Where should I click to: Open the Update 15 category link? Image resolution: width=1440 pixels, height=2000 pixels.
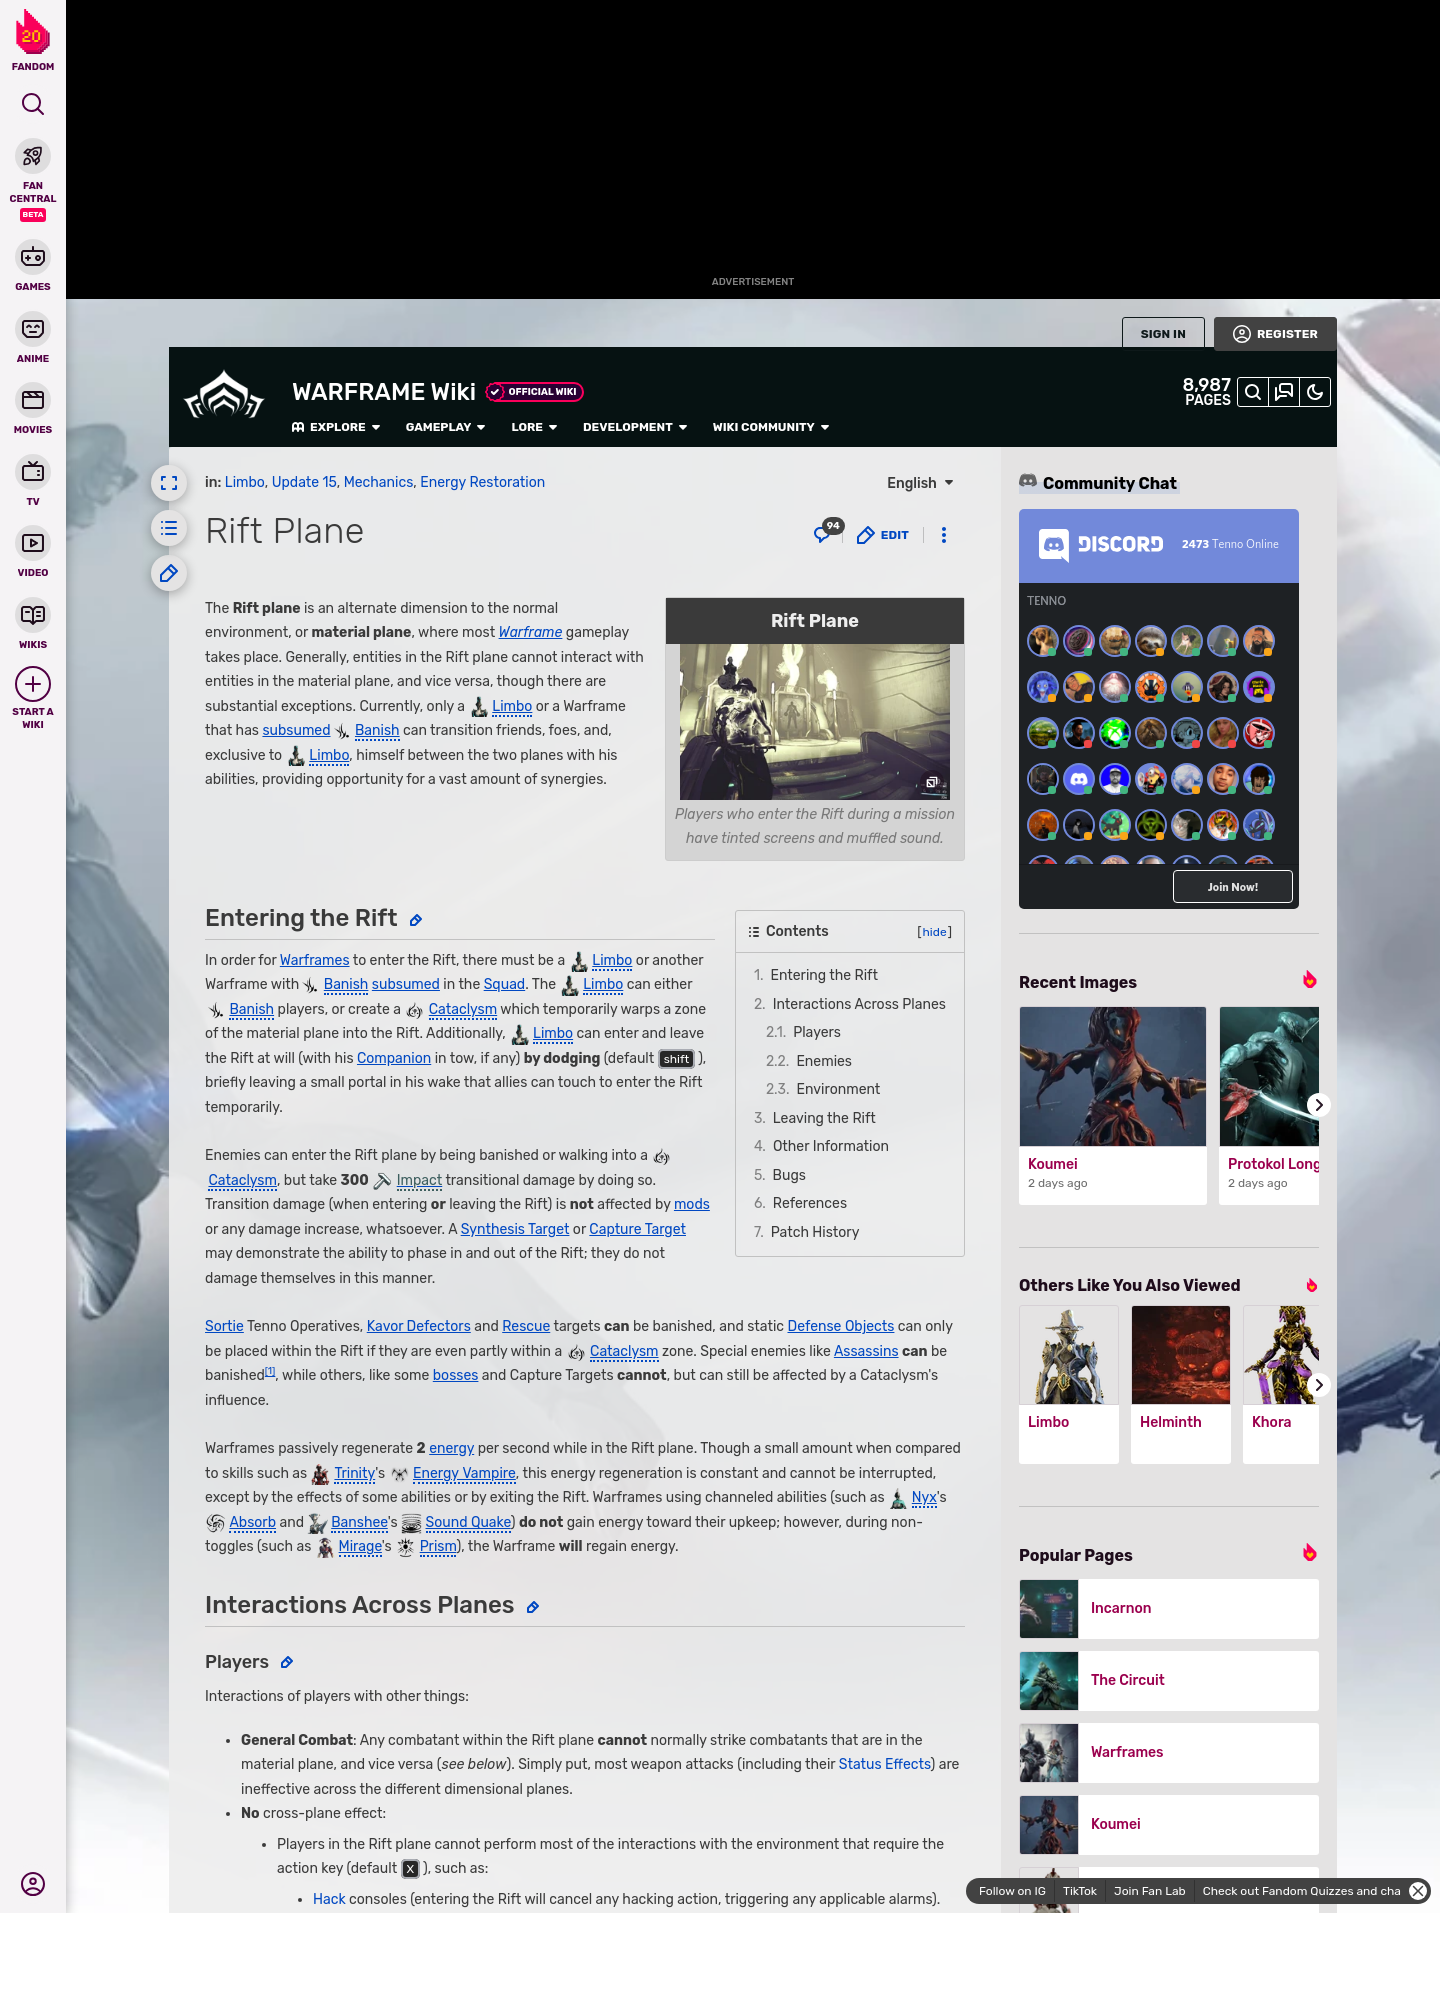click(304, 482)
